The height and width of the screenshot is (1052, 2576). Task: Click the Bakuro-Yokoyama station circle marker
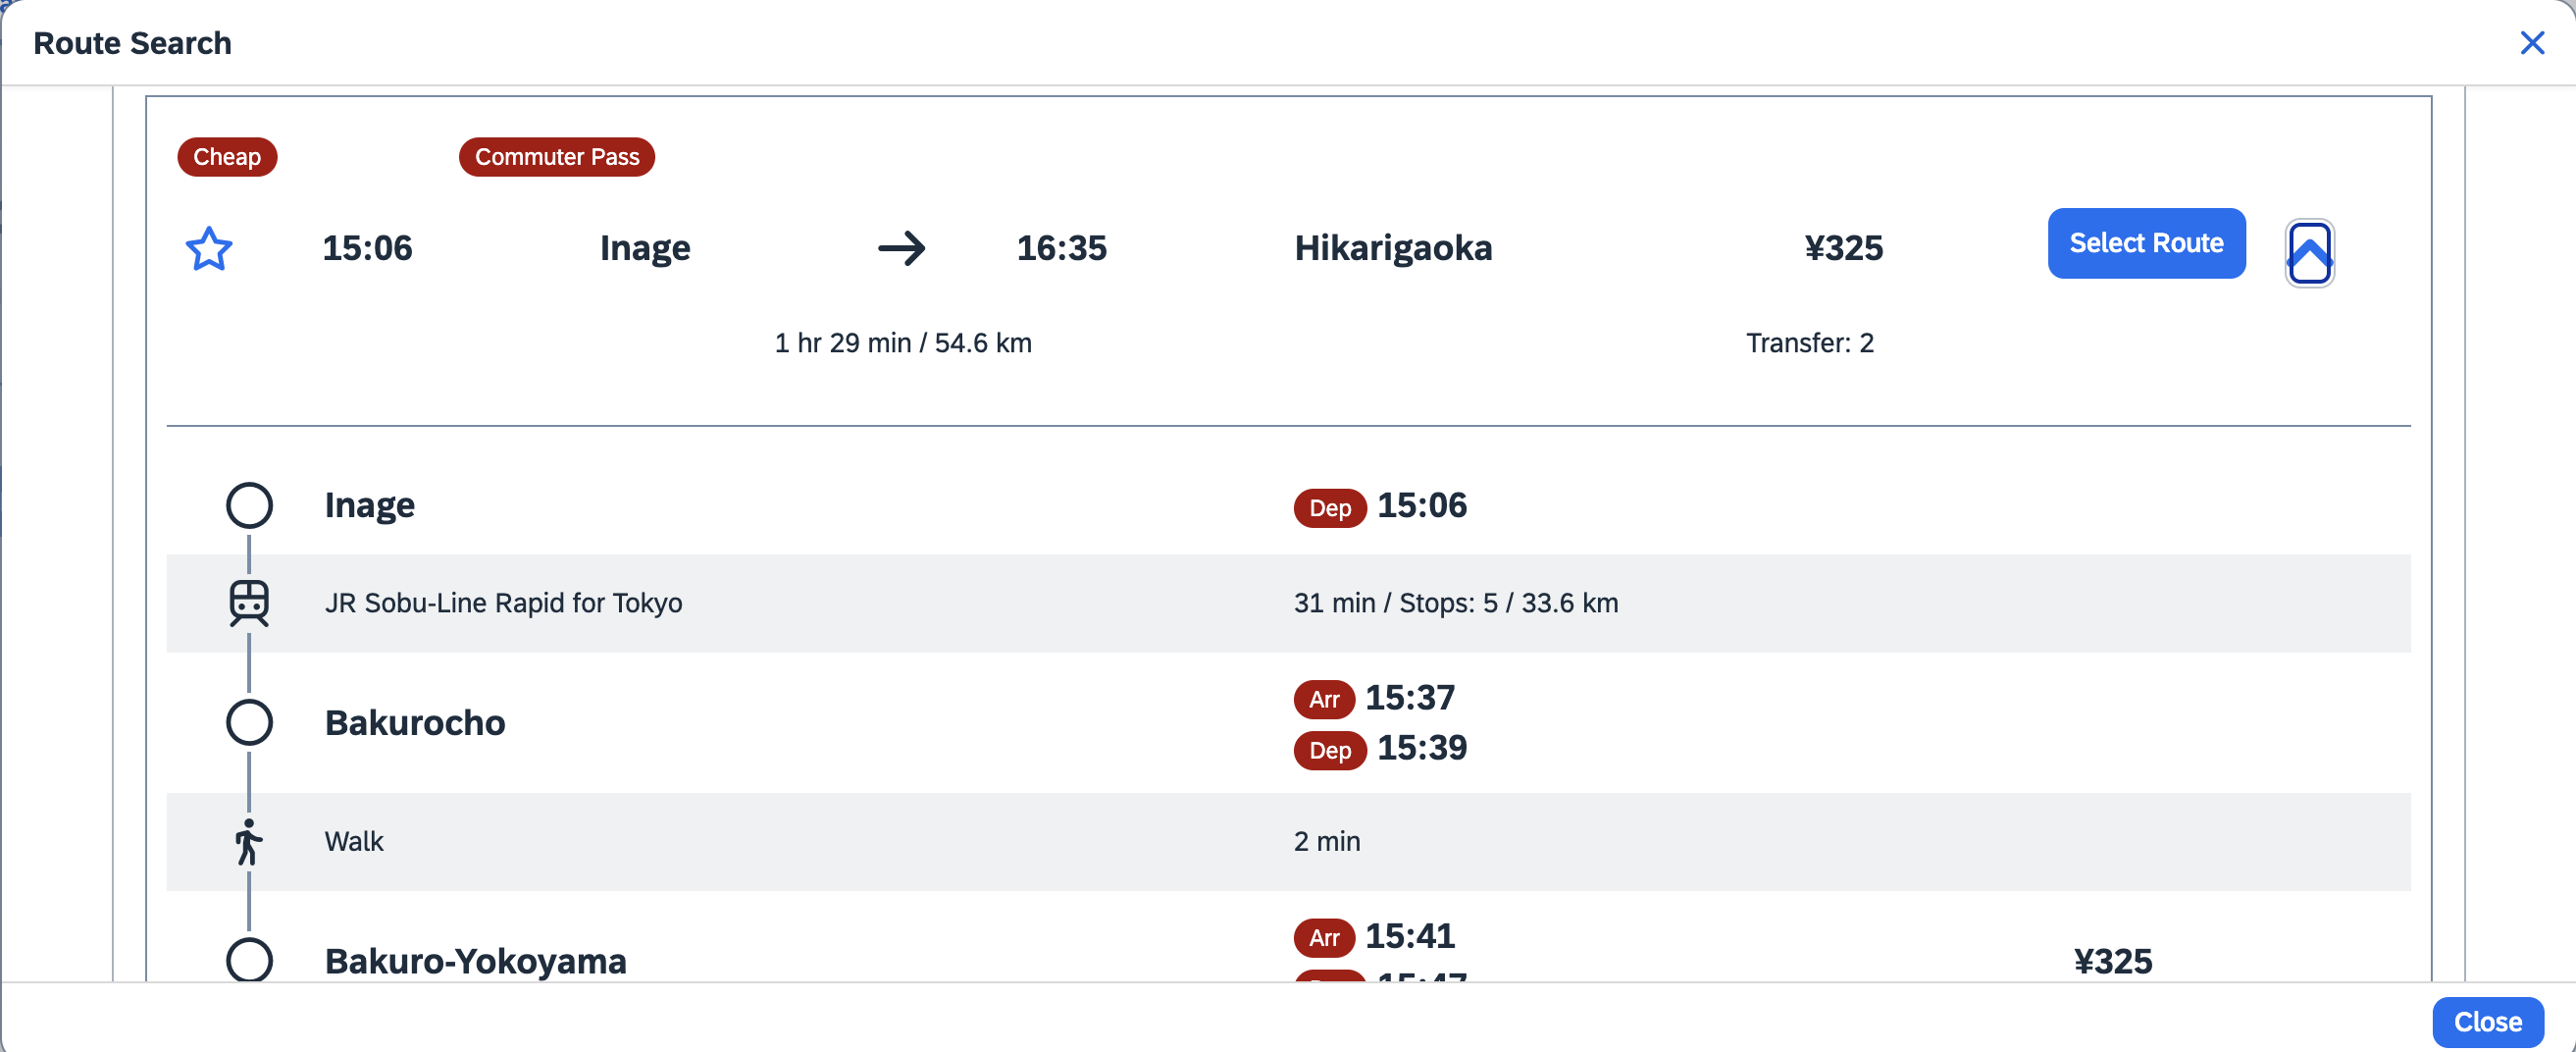pyautogui.click(x=249, y=959)
